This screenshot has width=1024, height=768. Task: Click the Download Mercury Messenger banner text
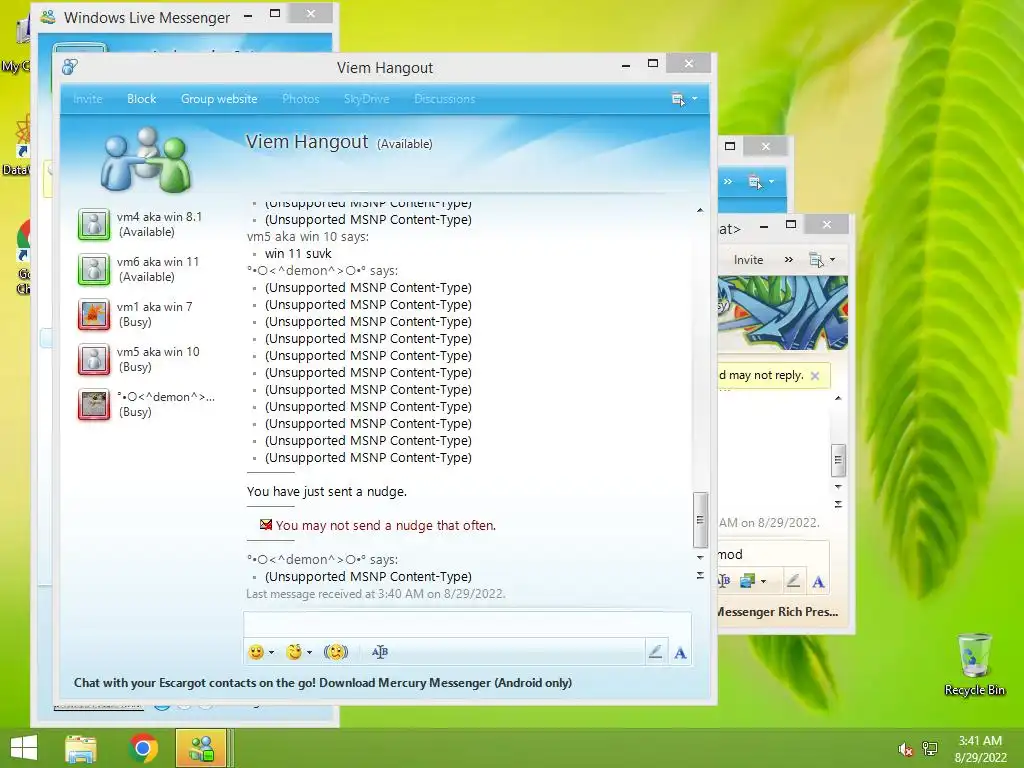tap(323, 683)
